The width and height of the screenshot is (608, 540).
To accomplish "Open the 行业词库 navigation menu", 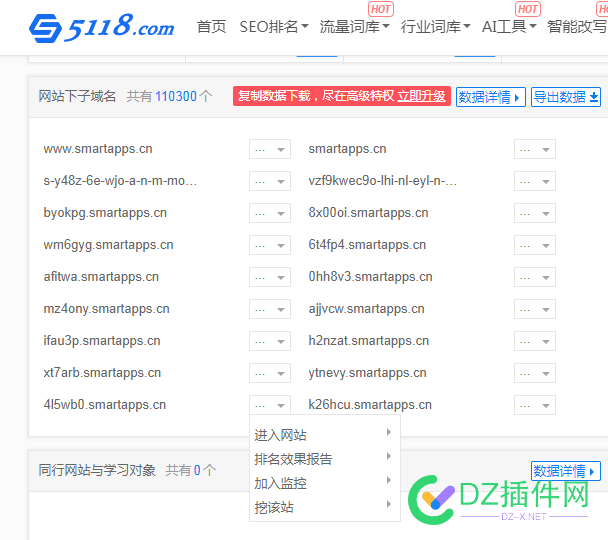I will pos(435,27).
